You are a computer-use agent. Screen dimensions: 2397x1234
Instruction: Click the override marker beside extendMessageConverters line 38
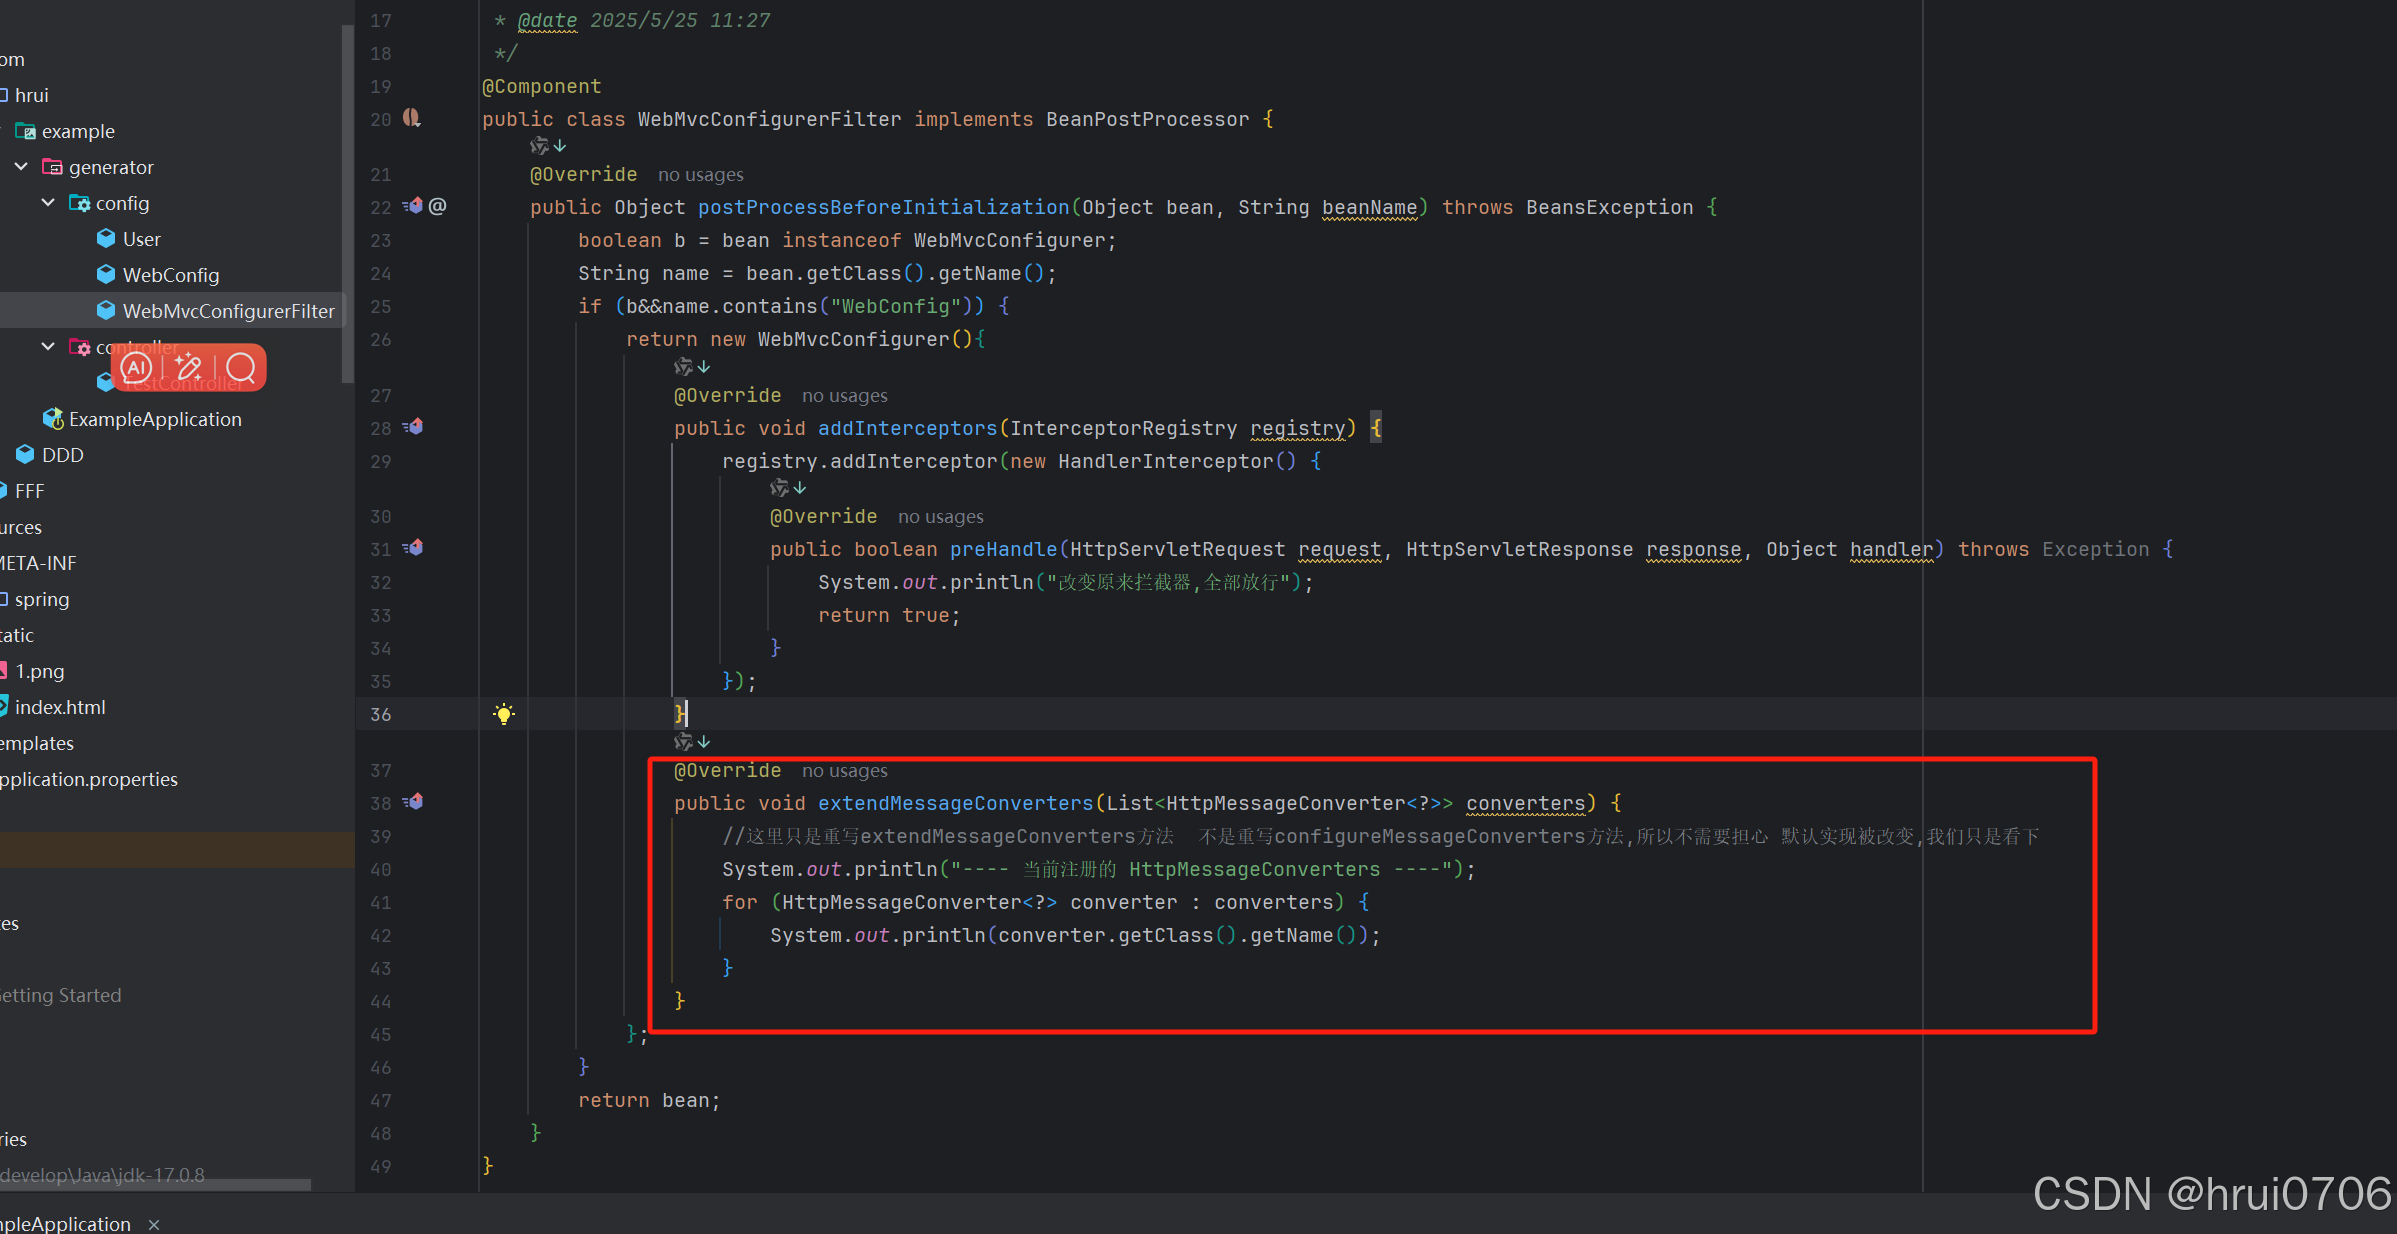[x=413, y=802]
